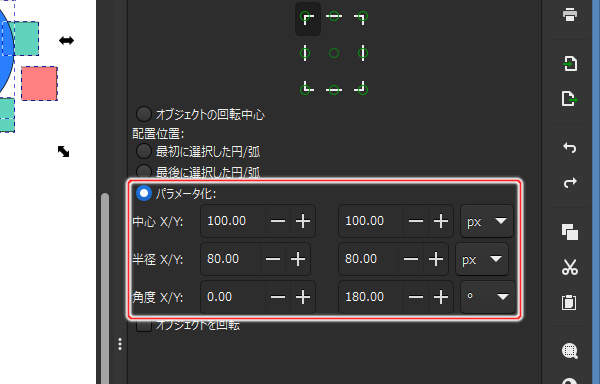Click the panel three-dot handle
Image resolution: width=600 pixels, height=384 pixels.
[x=120, y=344]
